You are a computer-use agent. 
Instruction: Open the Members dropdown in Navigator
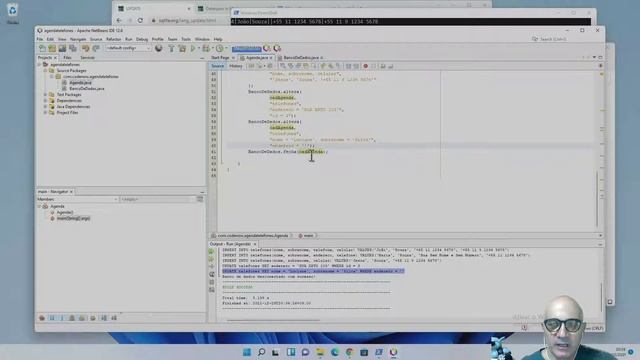[x=77, y=199]
